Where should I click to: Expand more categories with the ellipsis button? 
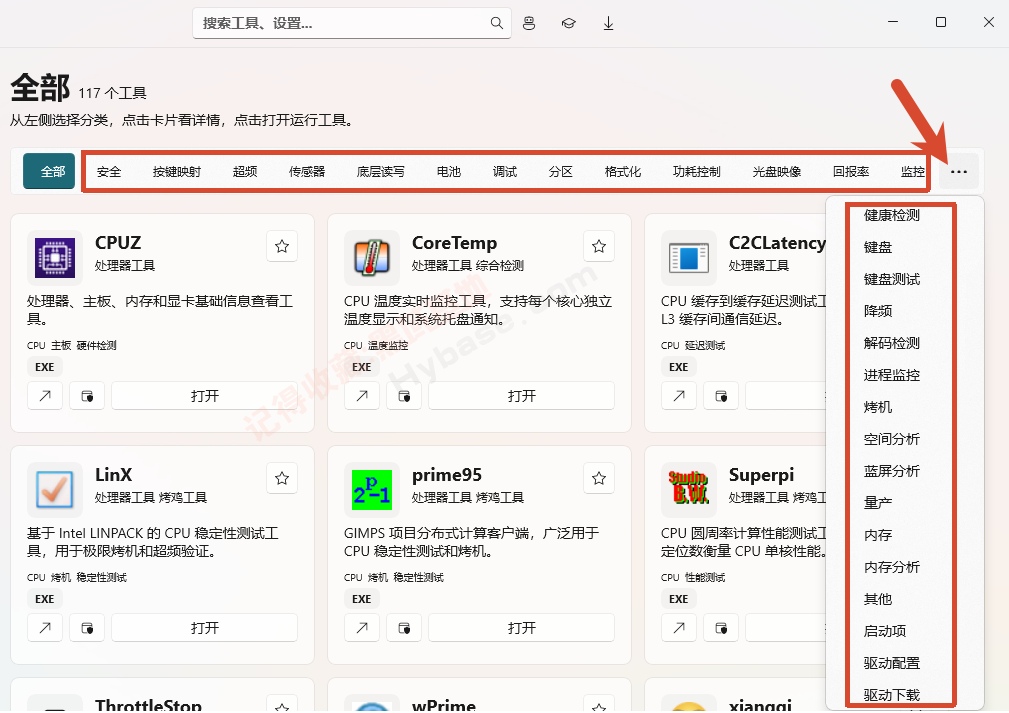coord(959,172)
